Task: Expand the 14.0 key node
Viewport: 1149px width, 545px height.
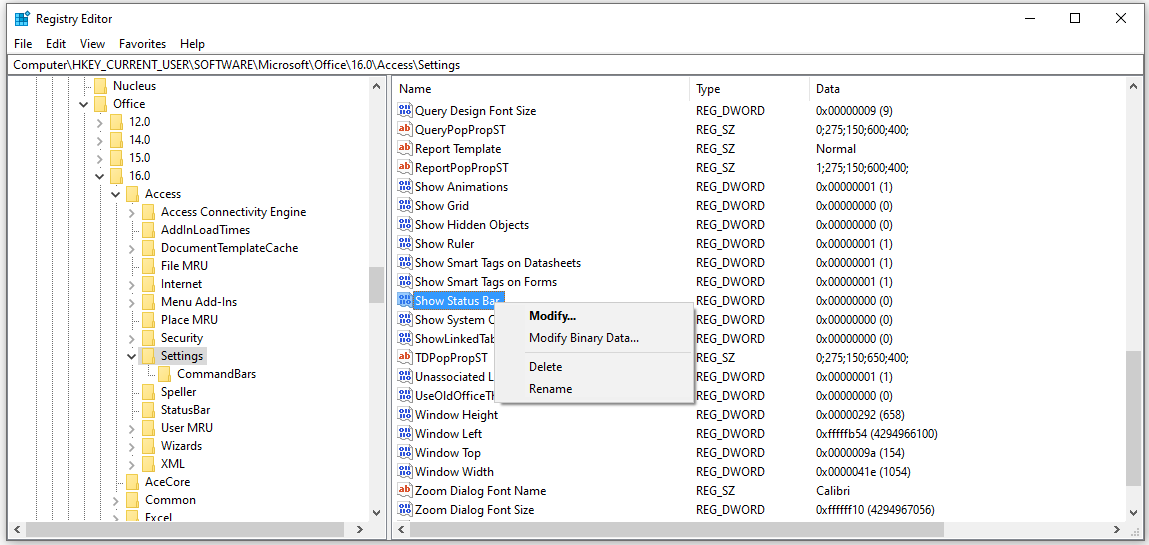Action: click(100, 140)
